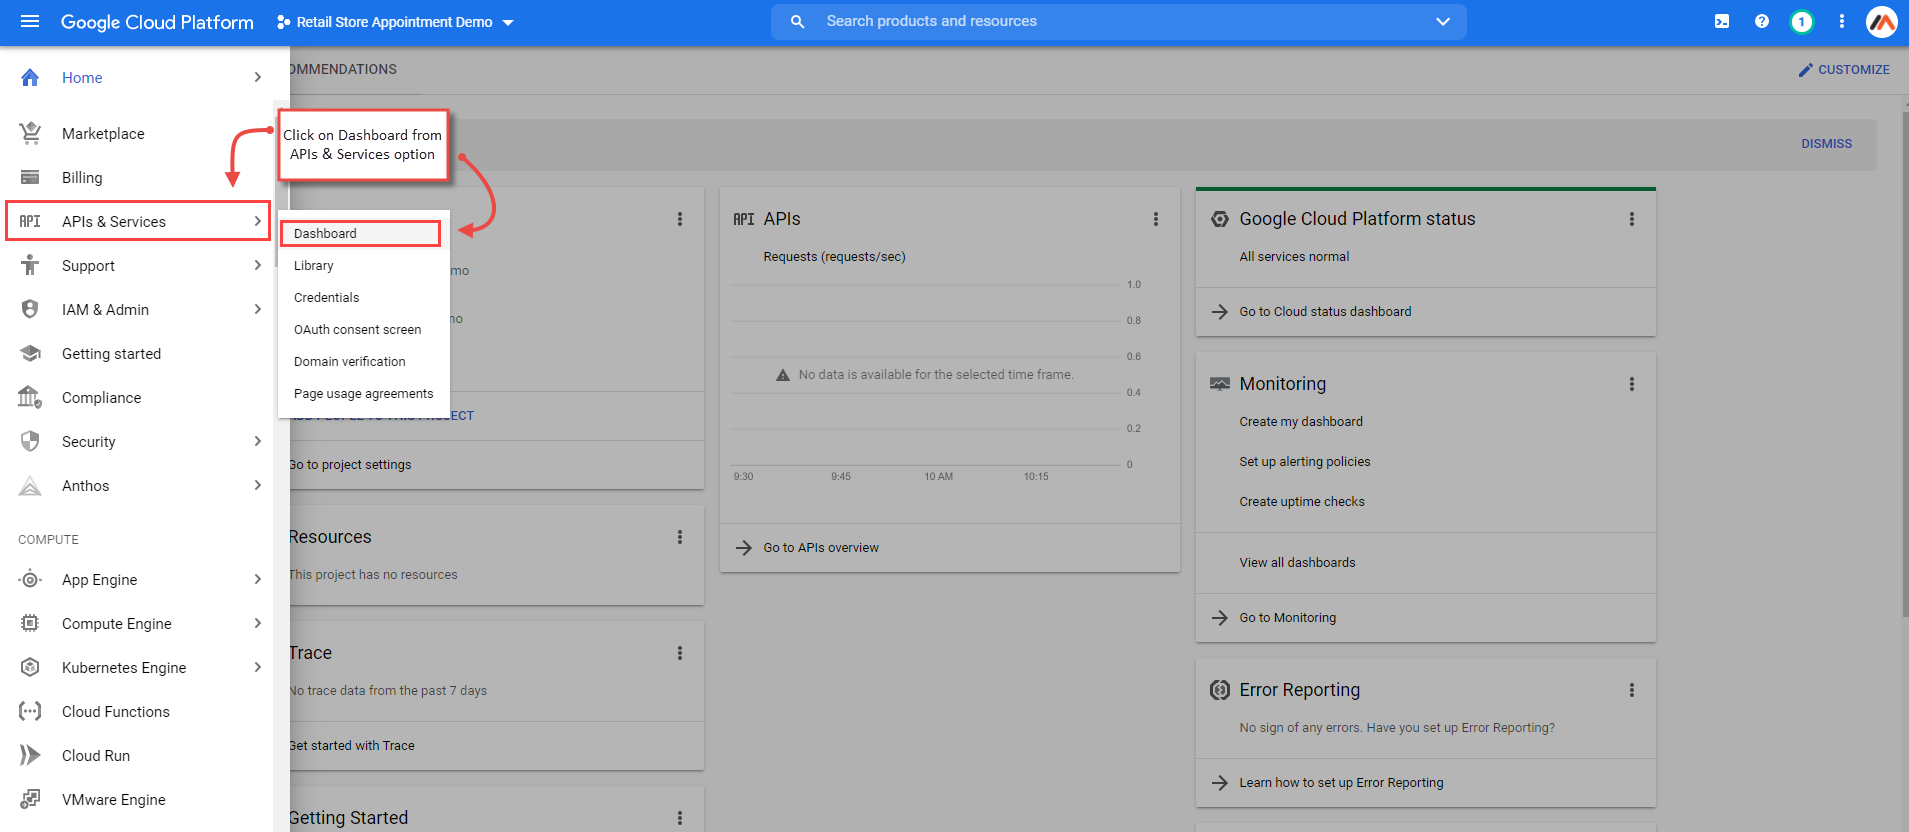The image size is (1909, 832).
Task: Click the Cloud Run icon
Action: tap(30, 755)
